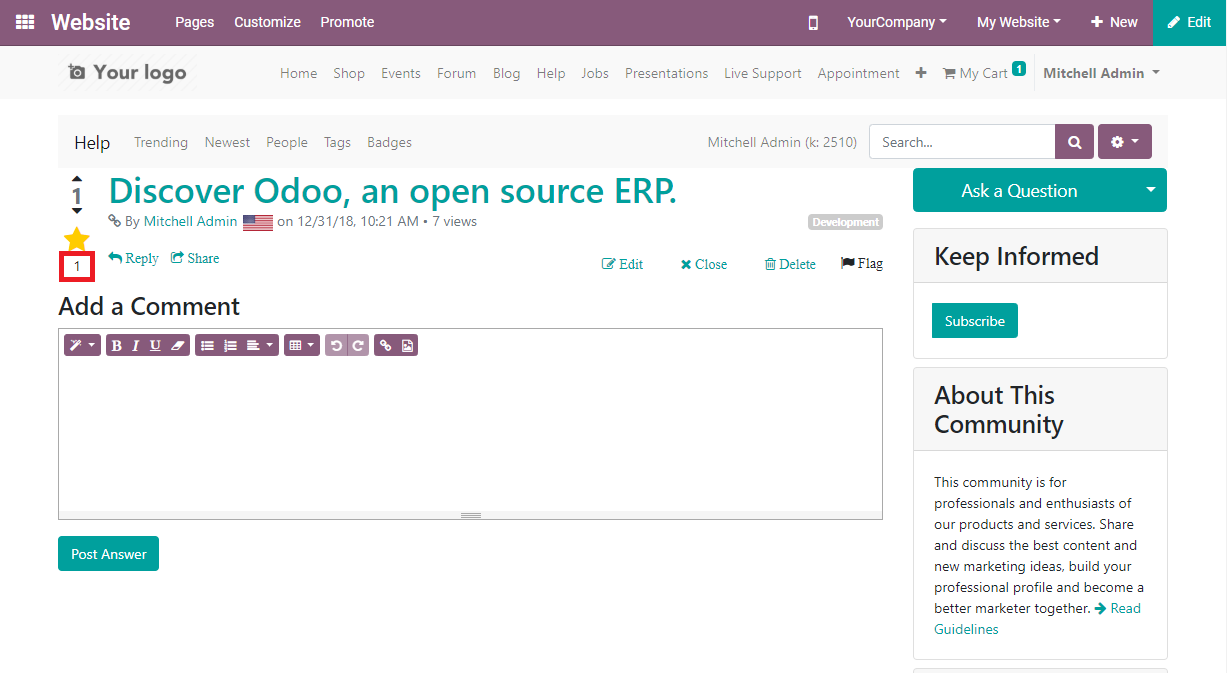Open the insert table dropdown
Image resolution: width=1227 pixels, height=673 pixels.
point(301,345)
